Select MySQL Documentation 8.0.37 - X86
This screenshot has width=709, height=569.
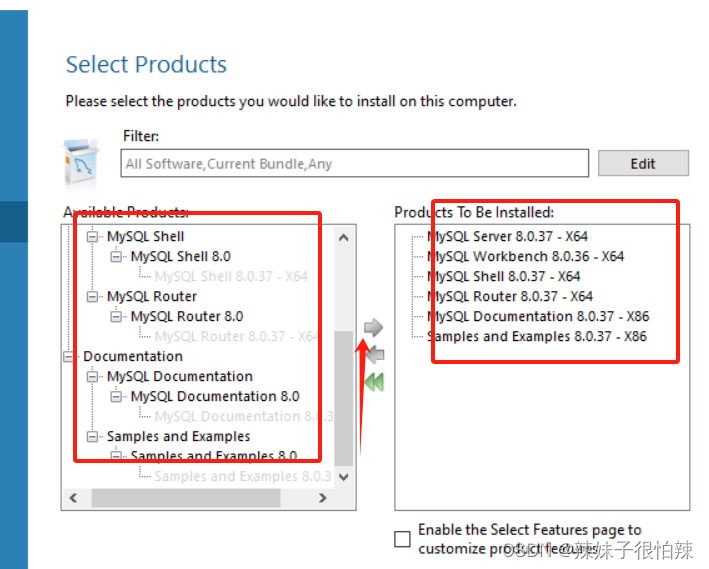pyautogui.click(x=538, y=317)
